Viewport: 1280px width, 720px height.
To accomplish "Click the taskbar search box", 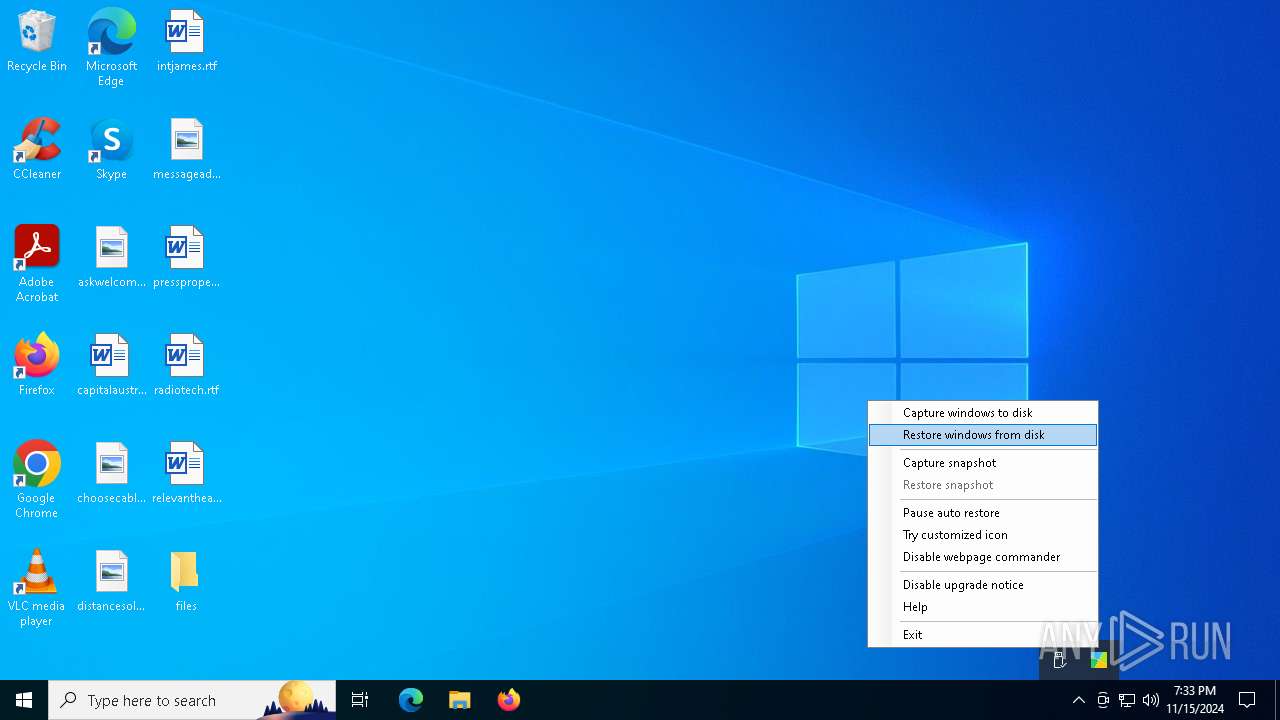I will tap(192, 700).
